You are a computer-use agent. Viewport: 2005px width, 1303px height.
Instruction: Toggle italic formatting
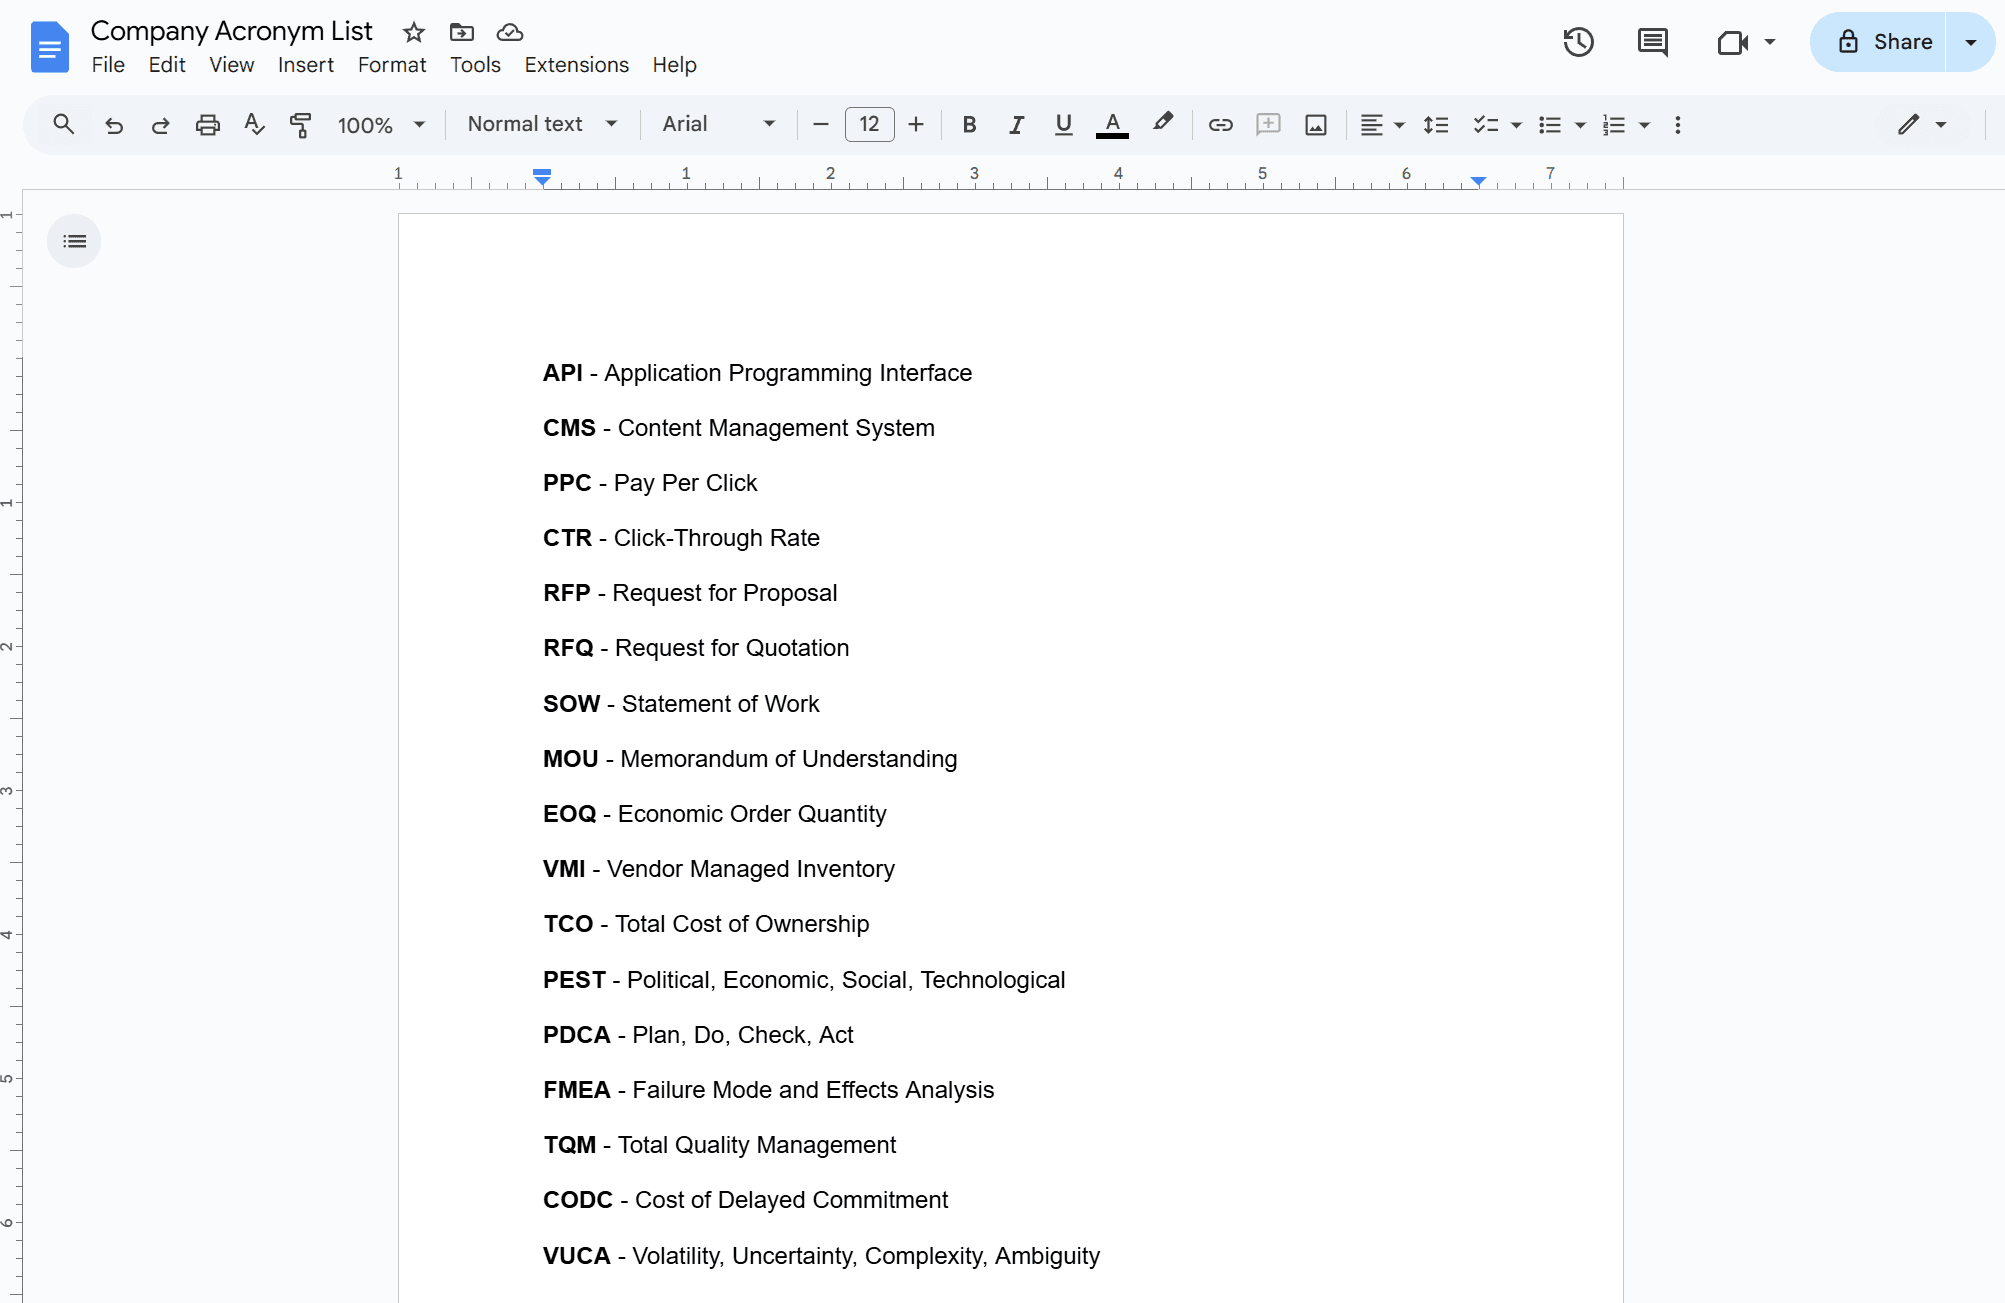1016,125
